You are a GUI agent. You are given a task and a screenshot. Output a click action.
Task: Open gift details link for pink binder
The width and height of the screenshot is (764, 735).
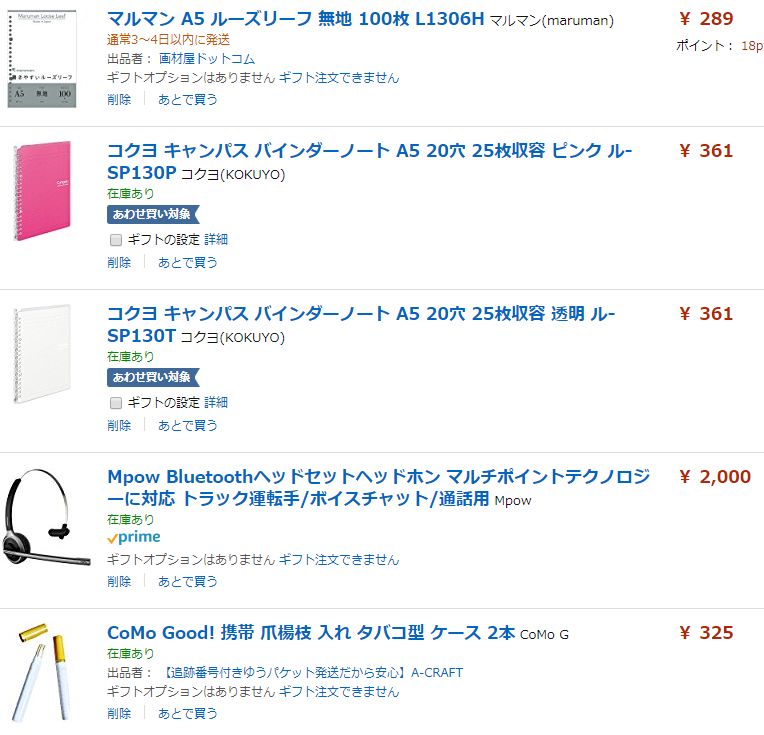[x=216, y=240]
